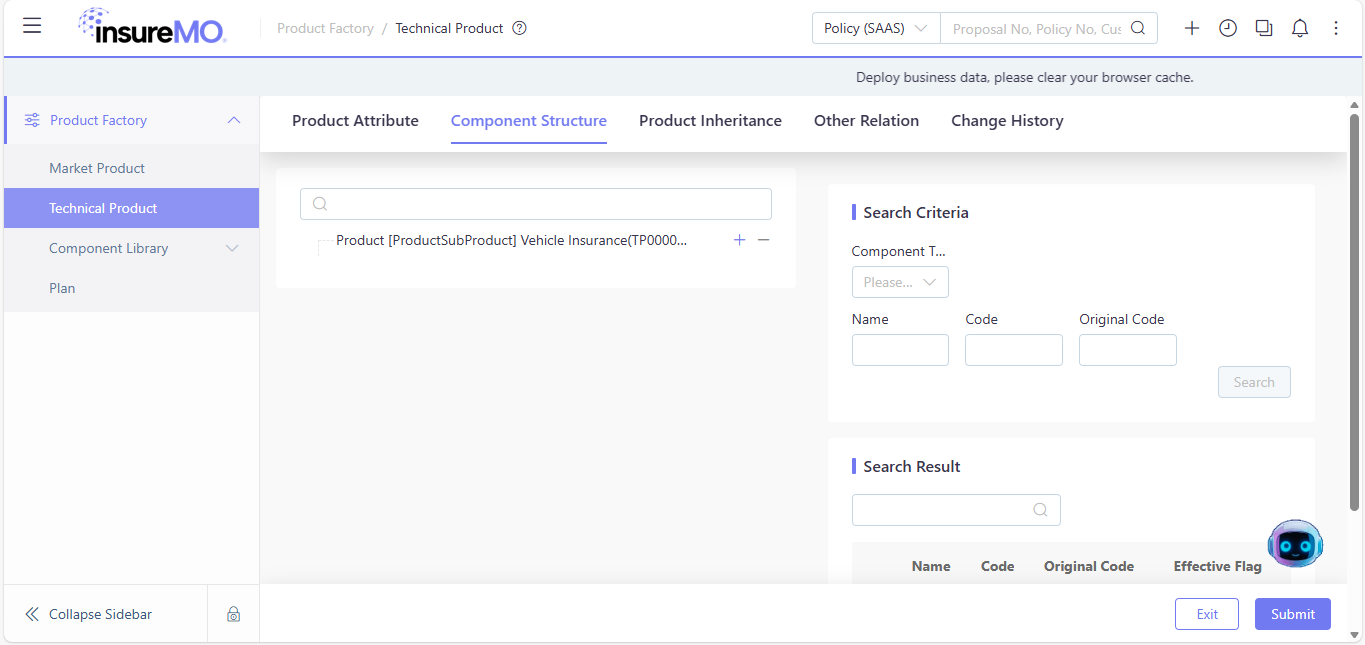
Task: Remove the node with the tree minus icon
Action: click(x=763, y=240)
